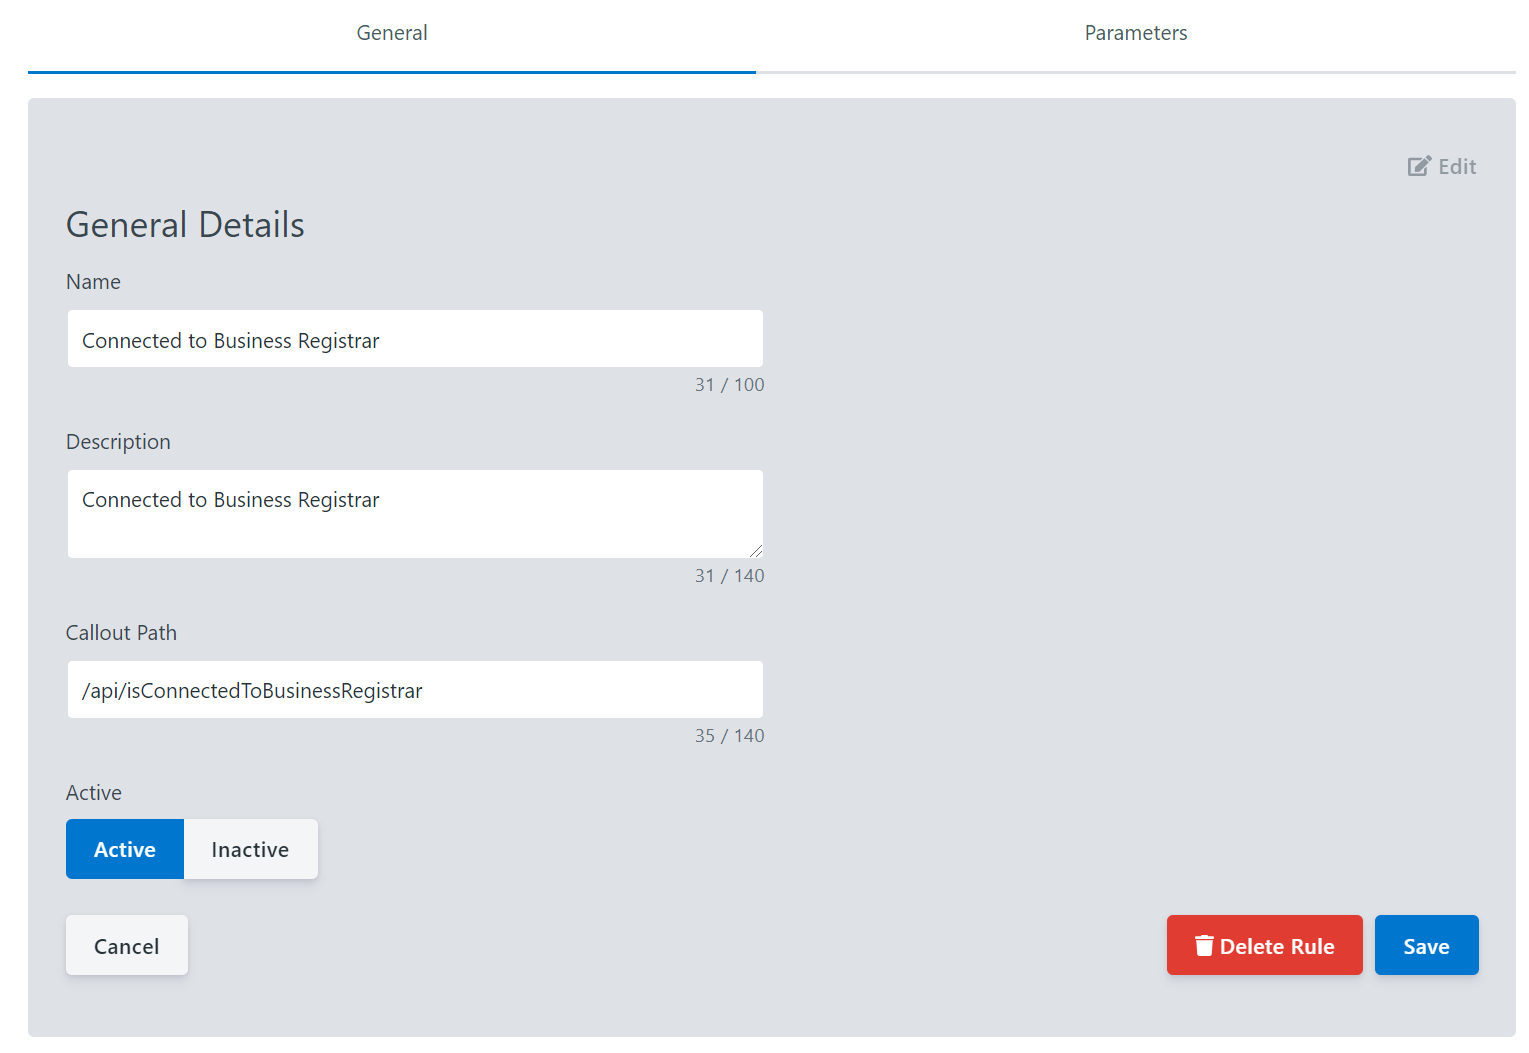Click the 35 / 140 character counter
The height and width of the screenshot is (1053, 1529).
[729, 736]
